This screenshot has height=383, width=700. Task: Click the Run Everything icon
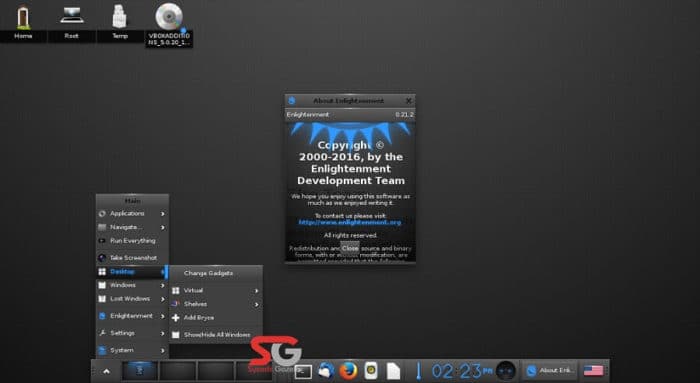pyautogui.click(x=102, y=241)
